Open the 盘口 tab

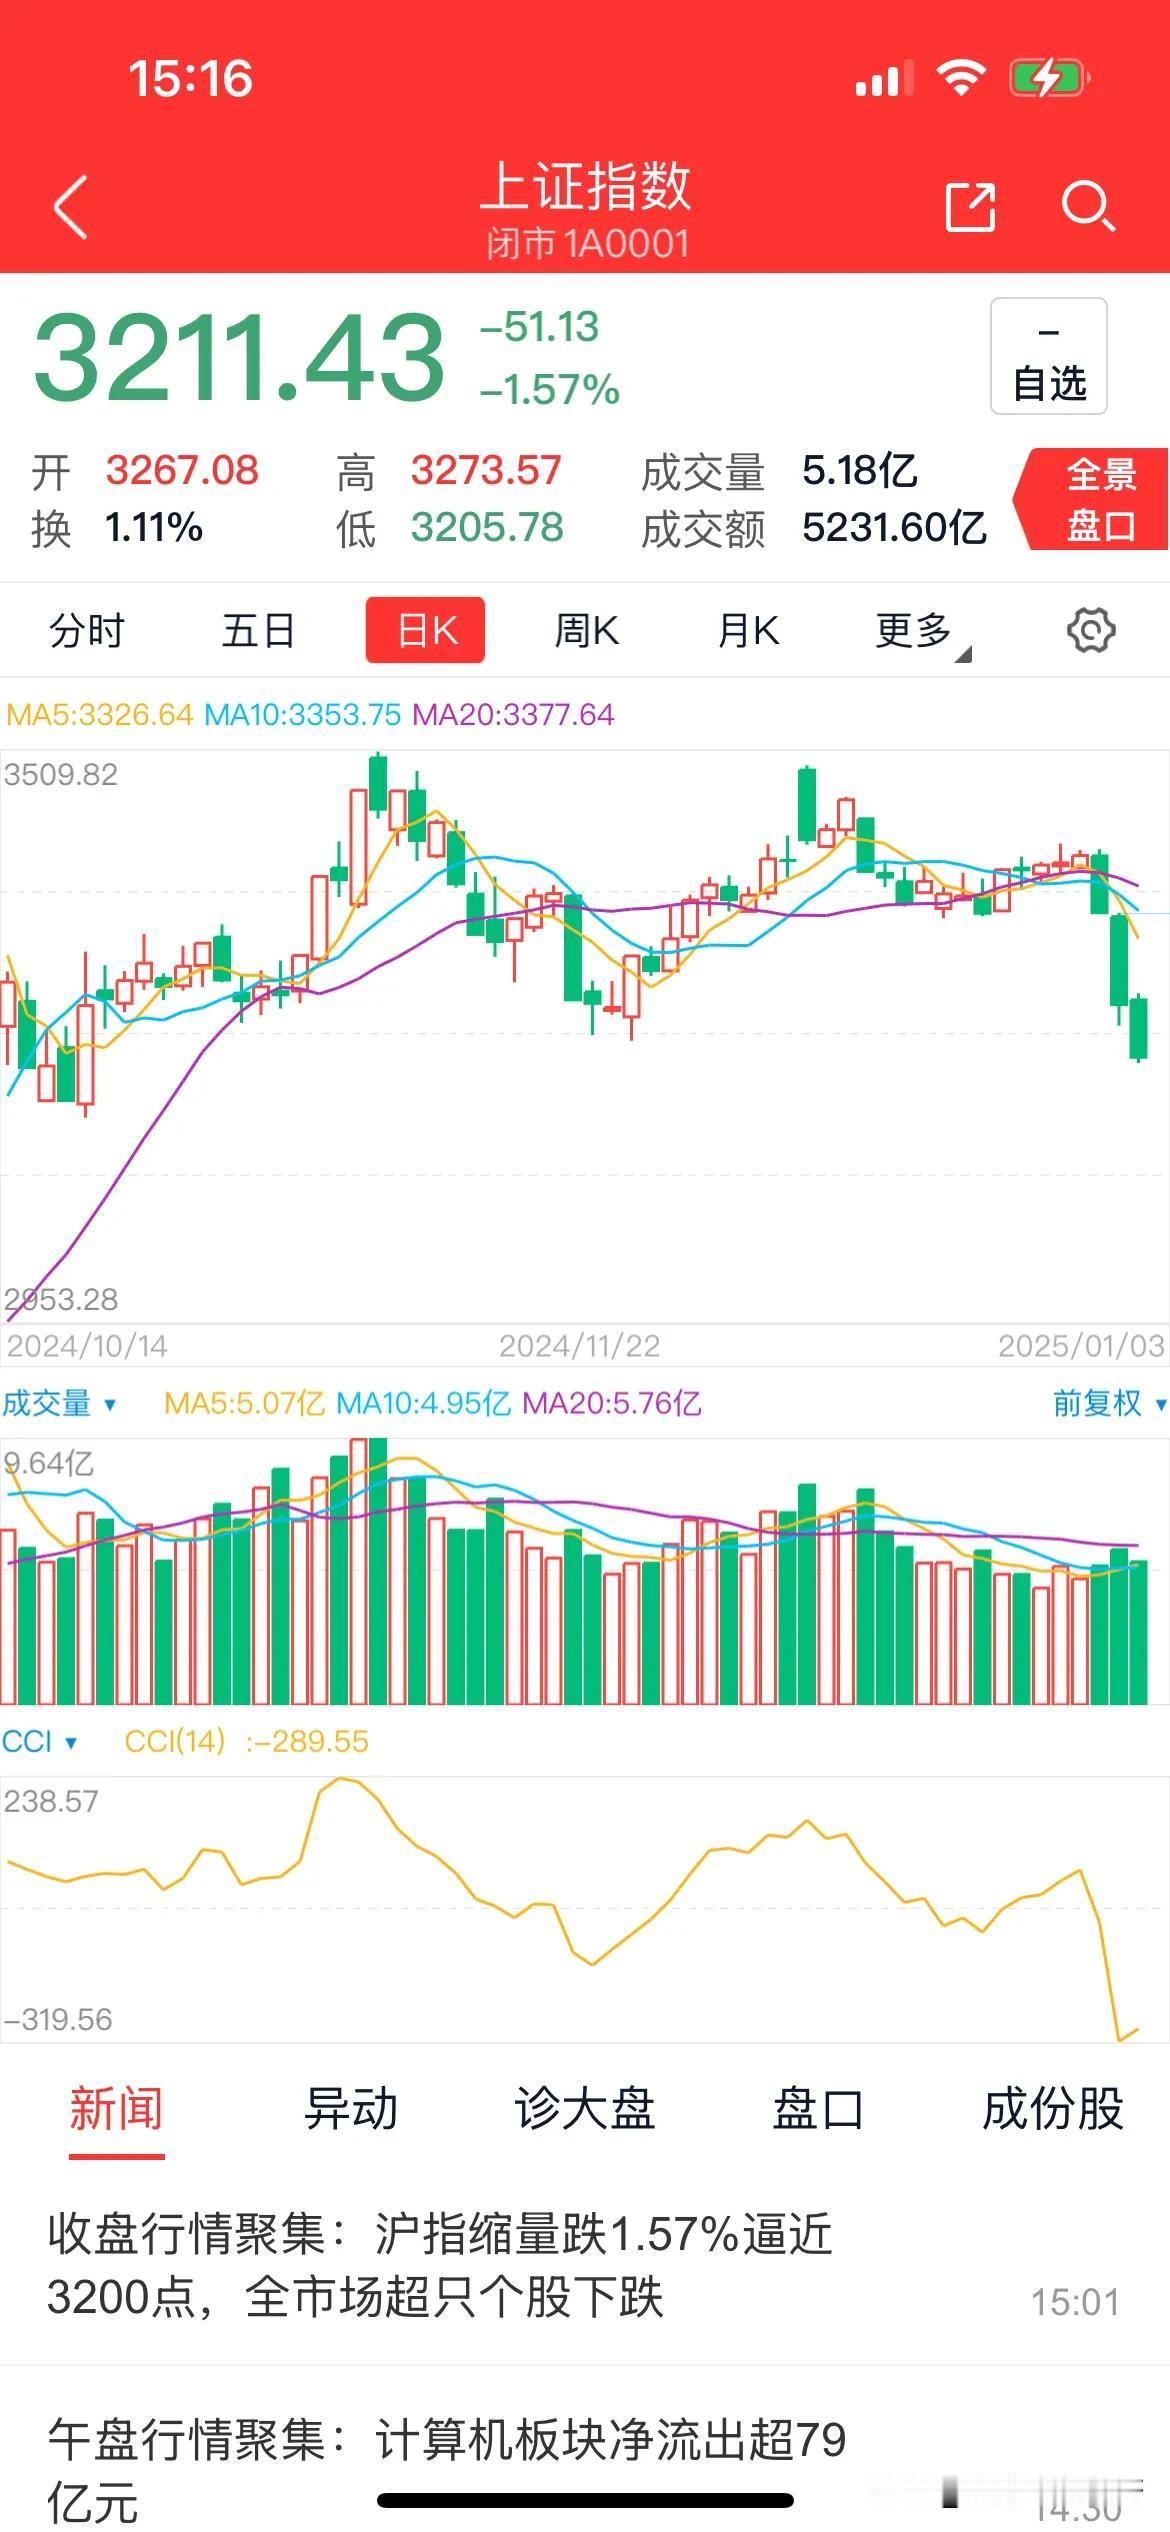818,2109
